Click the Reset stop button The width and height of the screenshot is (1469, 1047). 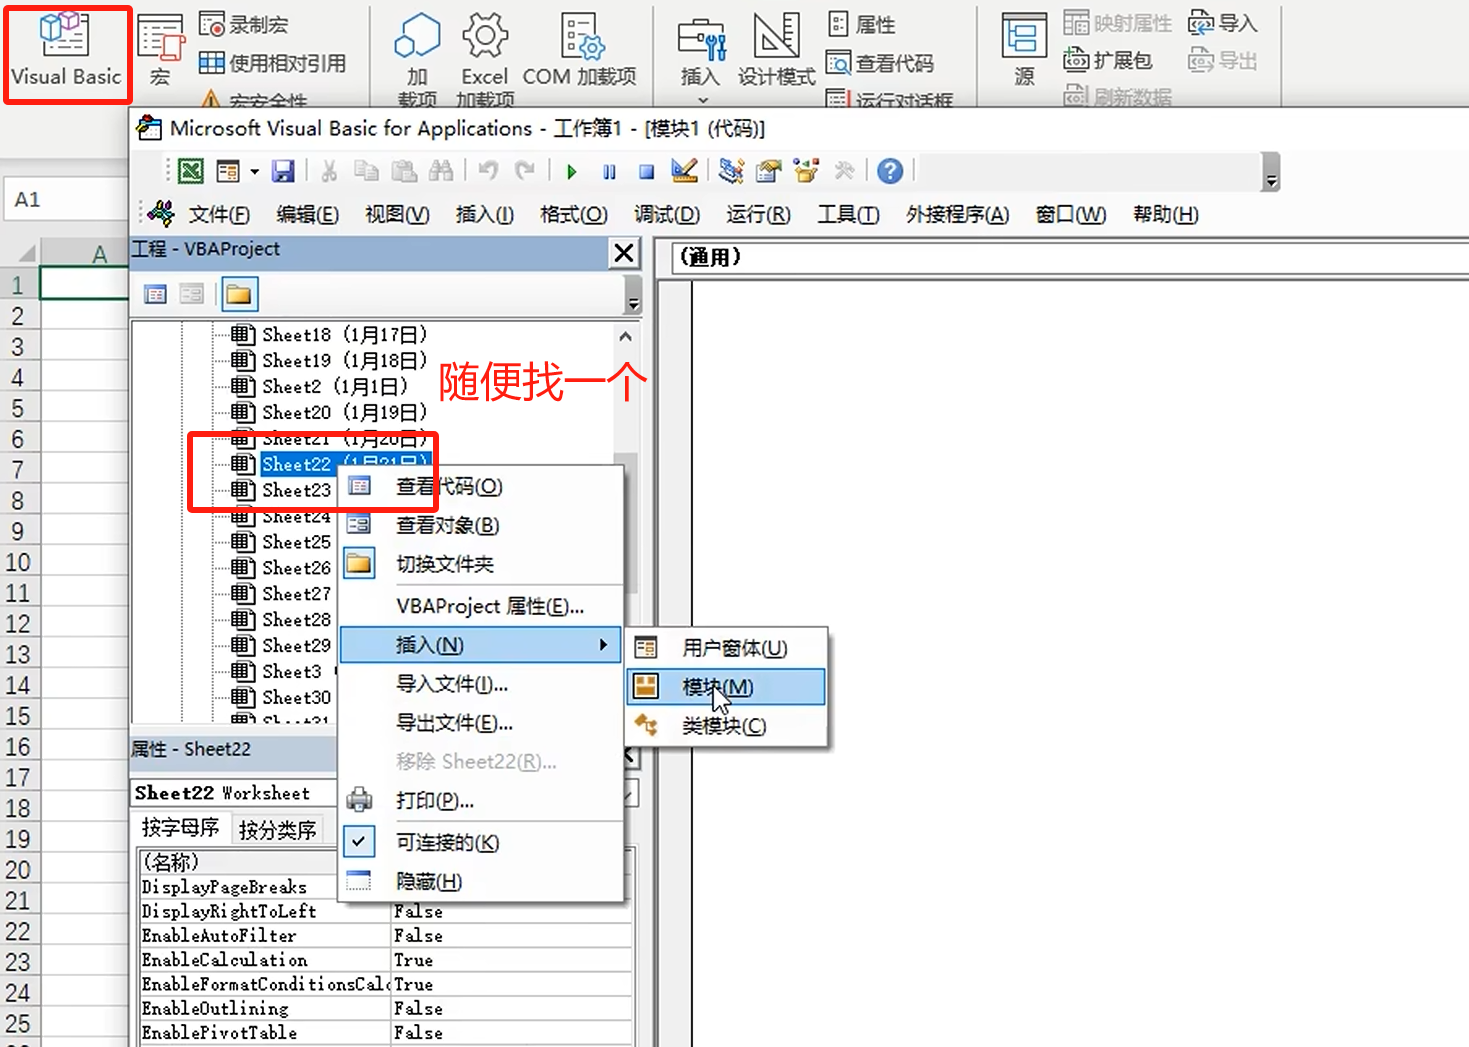(x=646, y=171)
